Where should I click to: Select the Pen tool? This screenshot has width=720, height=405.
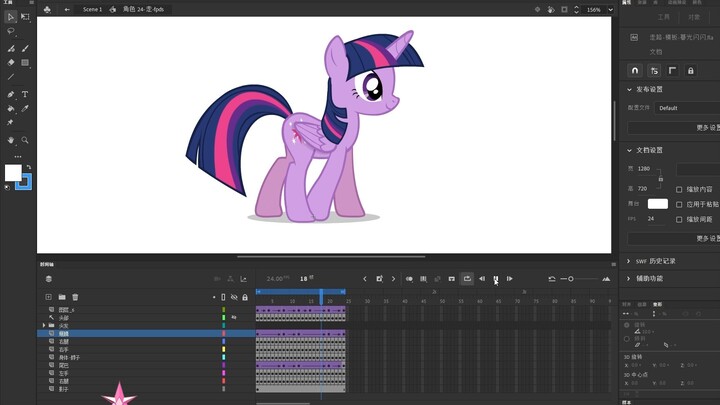[11, 94]
